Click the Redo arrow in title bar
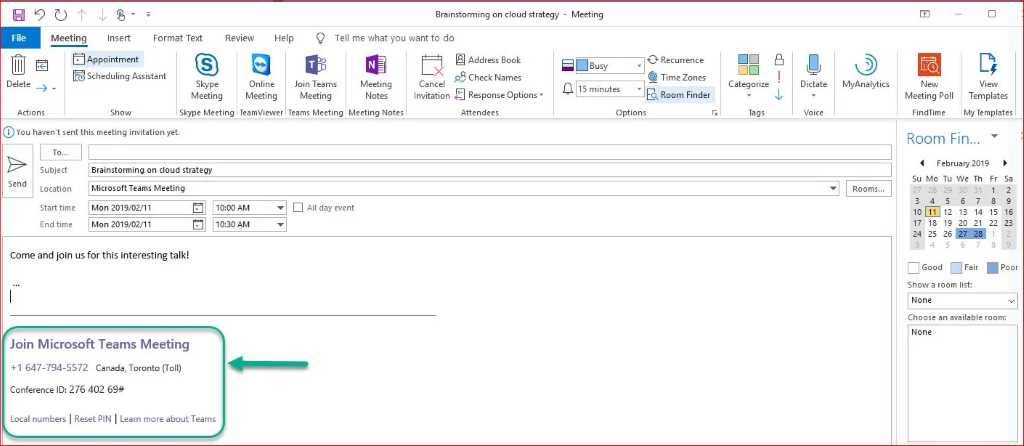The width and height of the screenshot is (1024, 446). pos(61,14)
